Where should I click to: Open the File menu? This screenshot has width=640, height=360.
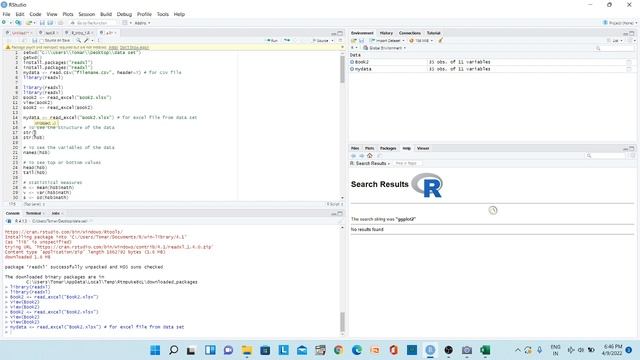pyautogui.click(x=7, y=14)
